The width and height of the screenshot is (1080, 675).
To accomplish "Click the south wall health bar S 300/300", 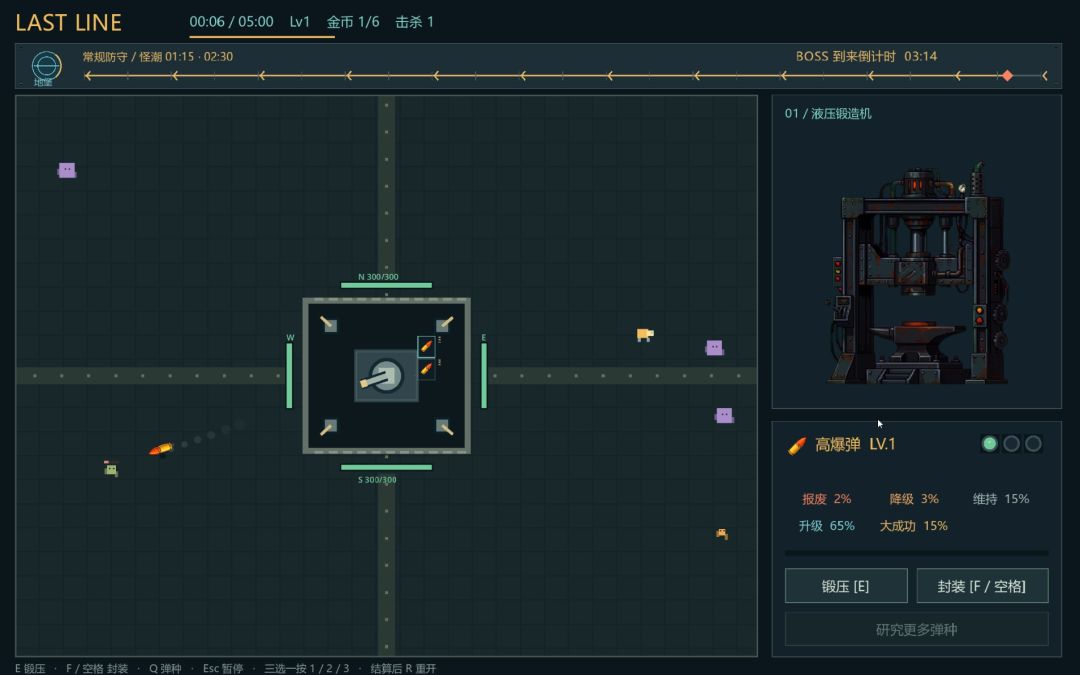I will tap(386, 467).
